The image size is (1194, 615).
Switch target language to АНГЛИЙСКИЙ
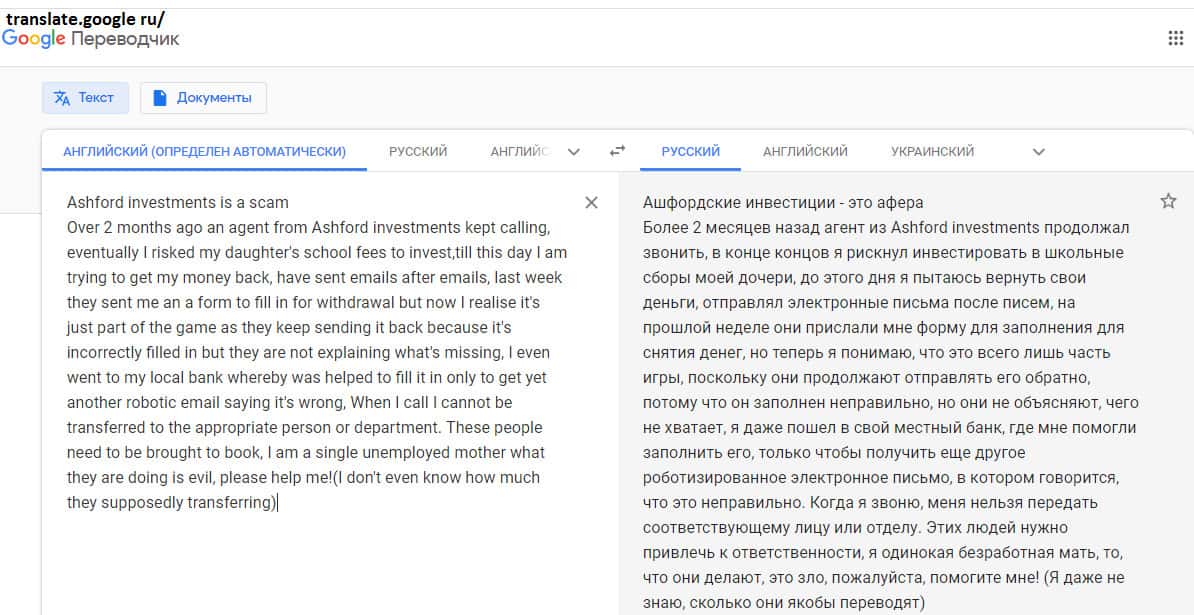tap(805, 152)
